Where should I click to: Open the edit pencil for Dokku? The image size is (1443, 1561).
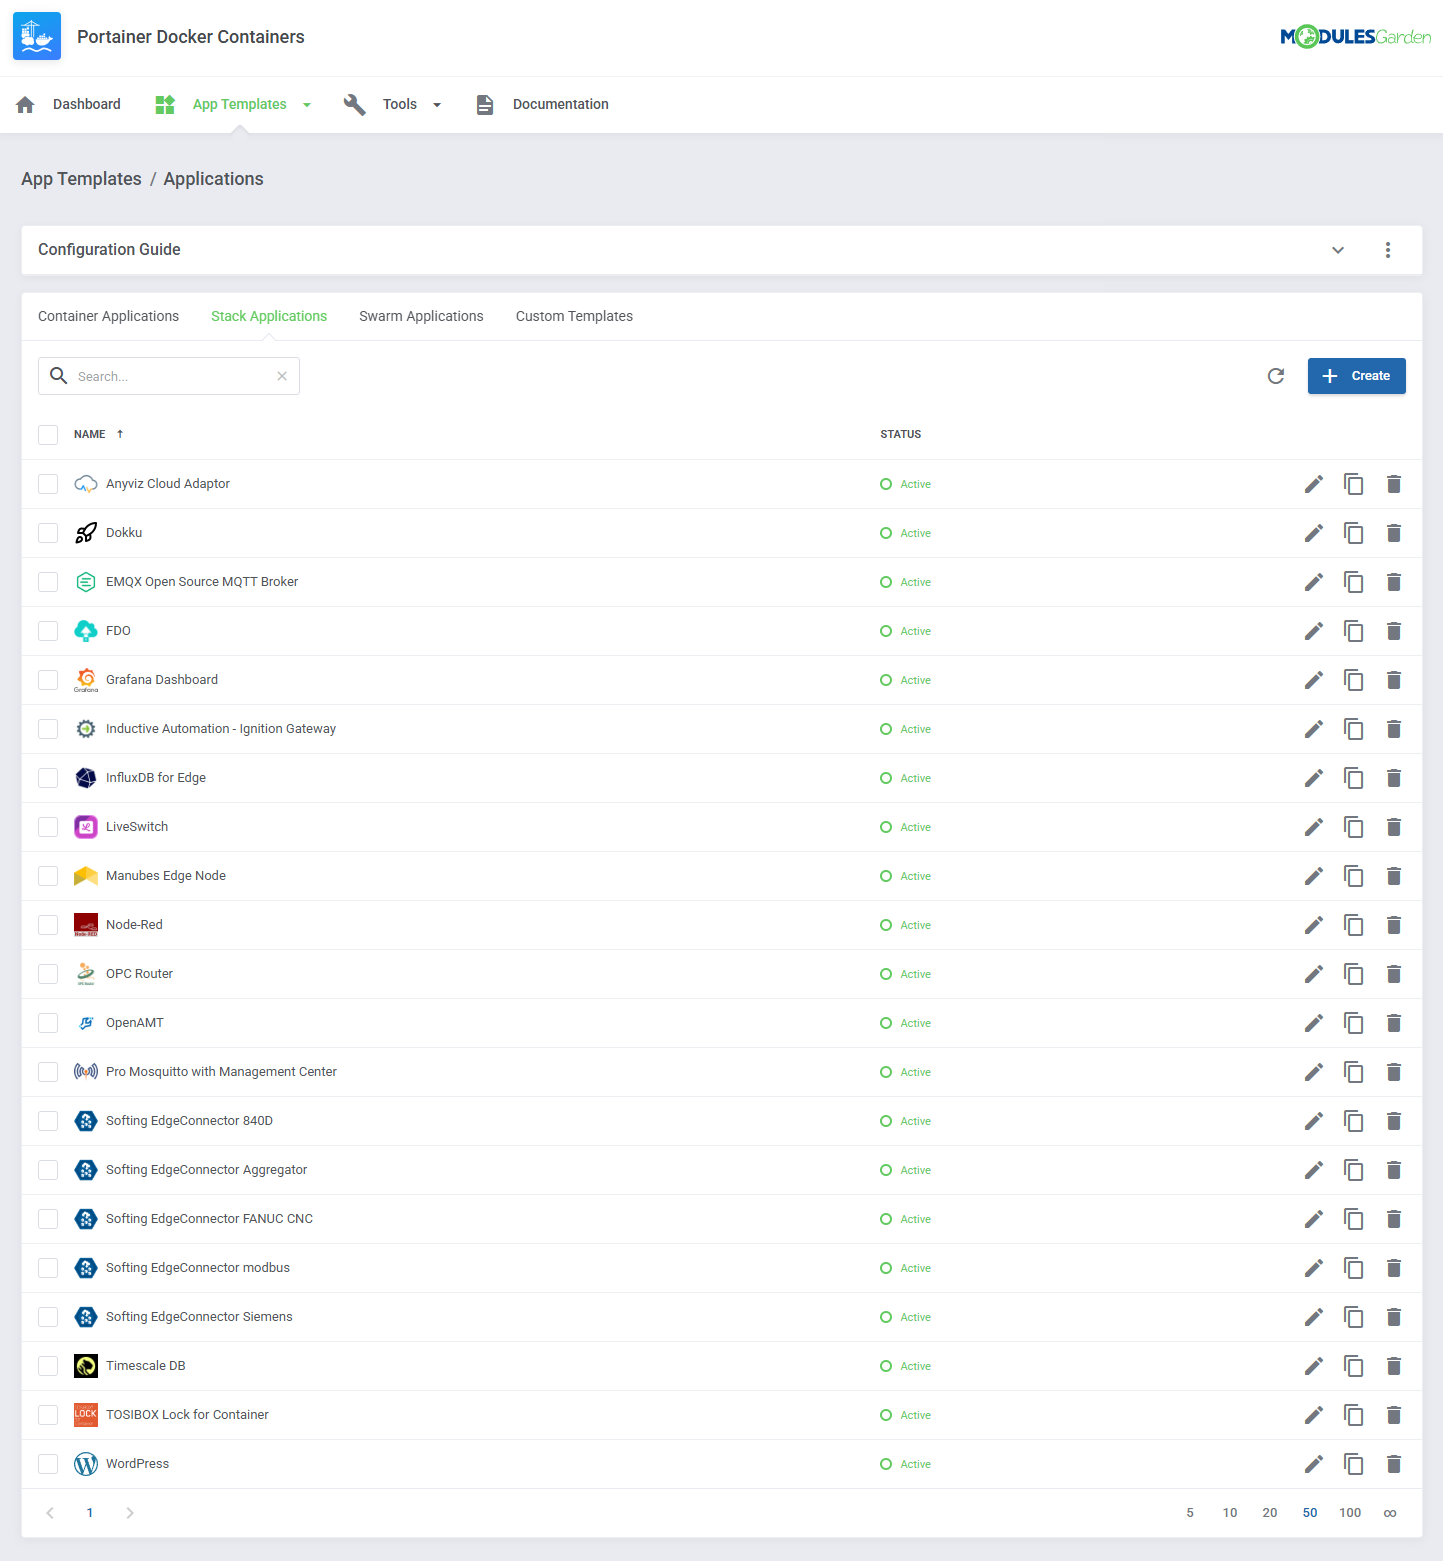coord(1313,533)
